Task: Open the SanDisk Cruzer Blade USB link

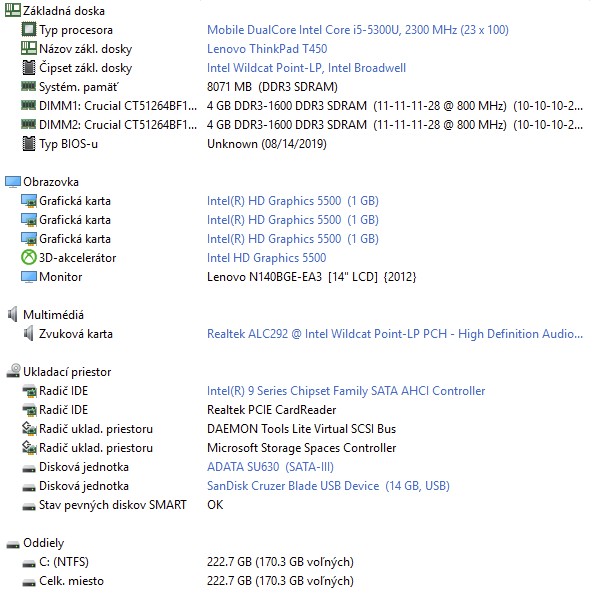Action: click(x=328, y=486)
